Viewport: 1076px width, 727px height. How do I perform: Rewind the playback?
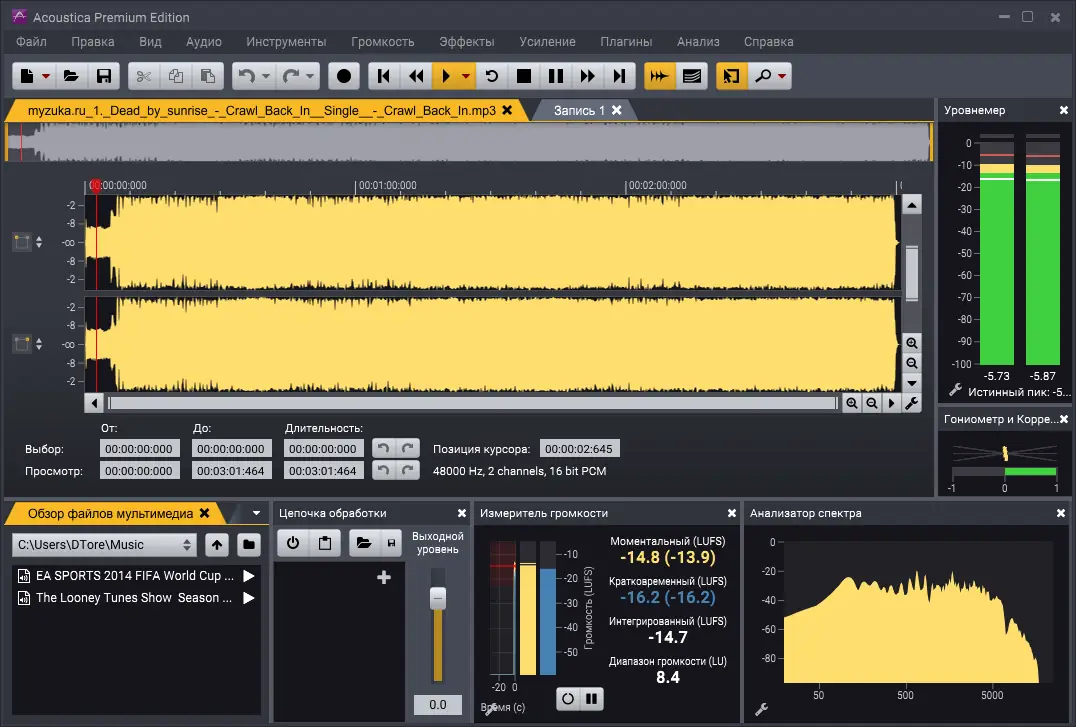click(x=416, y=76)
